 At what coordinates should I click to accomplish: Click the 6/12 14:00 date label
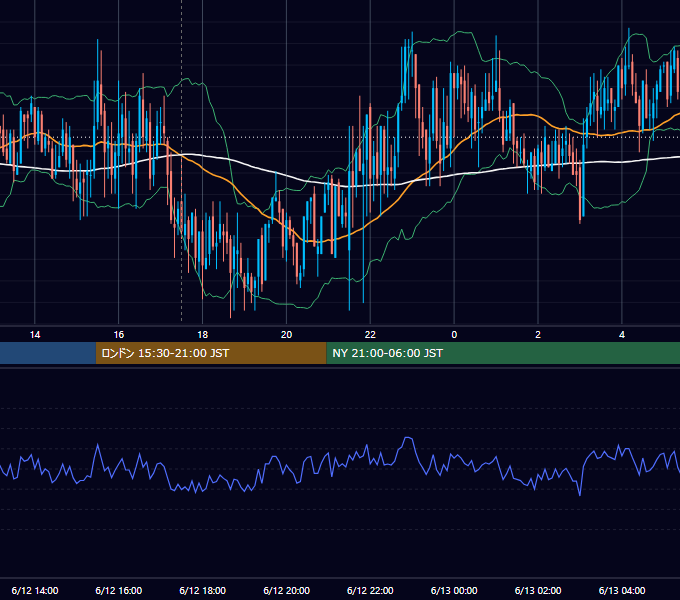point(35,590)
